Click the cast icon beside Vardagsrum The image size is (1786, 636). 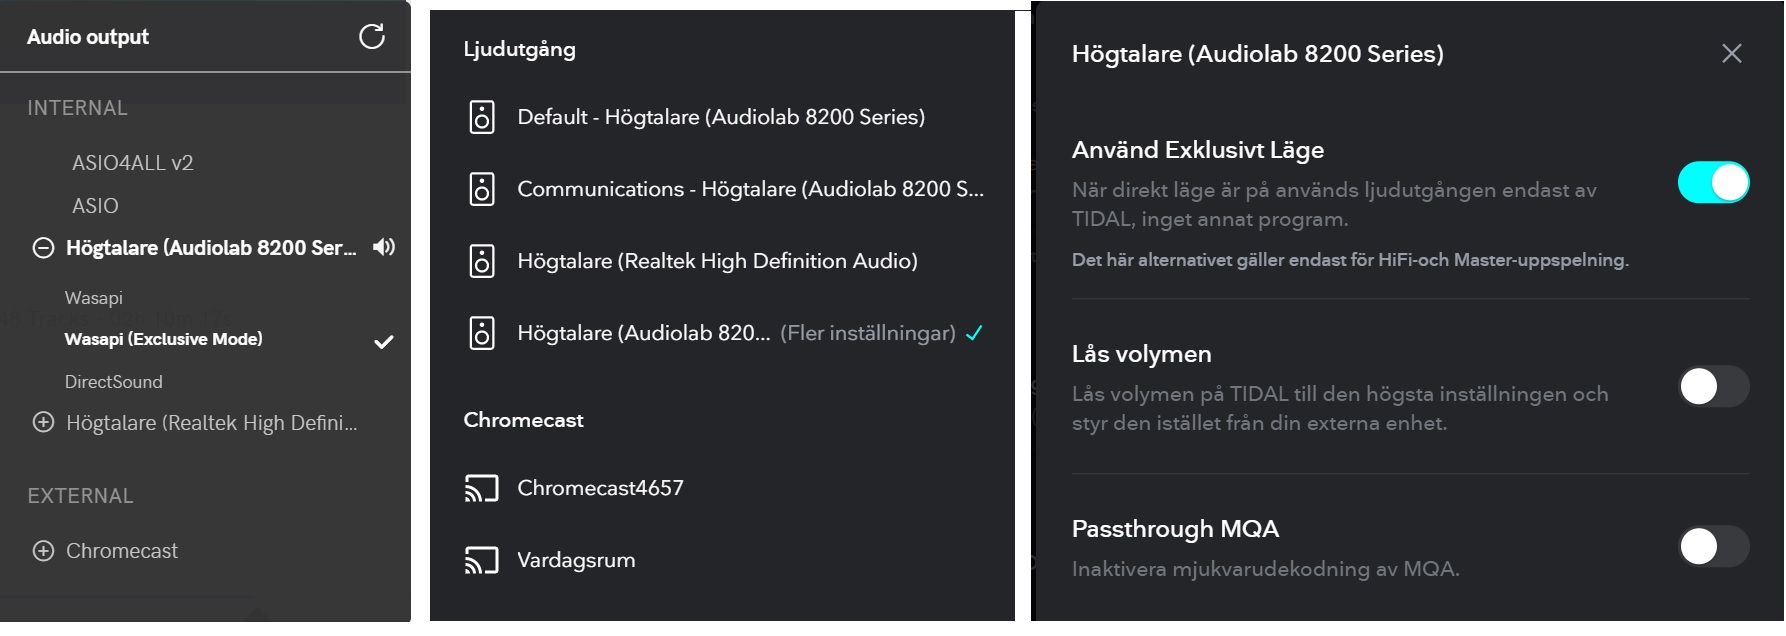(481, 560)
